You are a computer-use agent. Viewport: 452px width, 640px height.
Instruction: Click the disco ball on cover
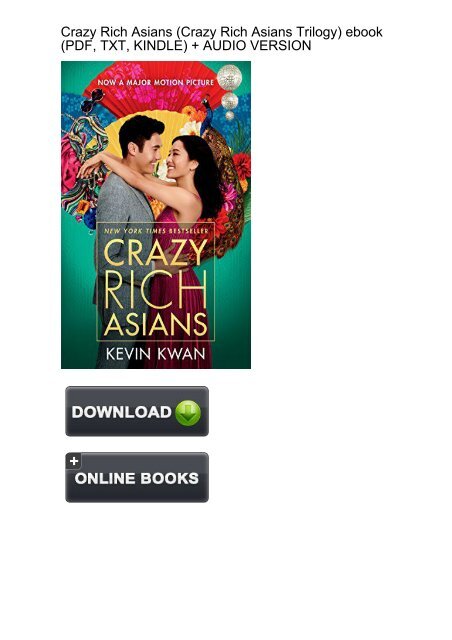click(229, 77)
